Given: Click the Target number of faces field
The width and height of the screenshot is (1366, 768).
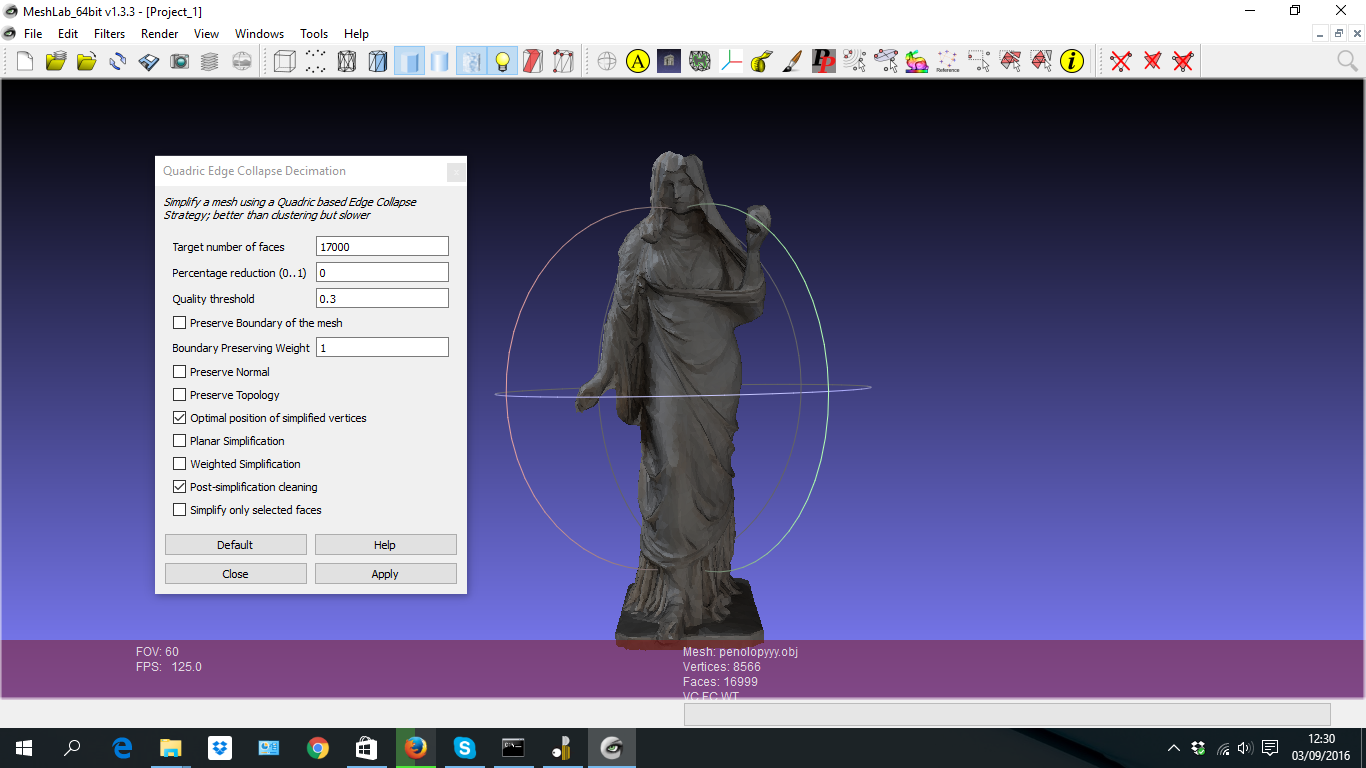Looking at the screenshot, I should [x=382, y=247].
